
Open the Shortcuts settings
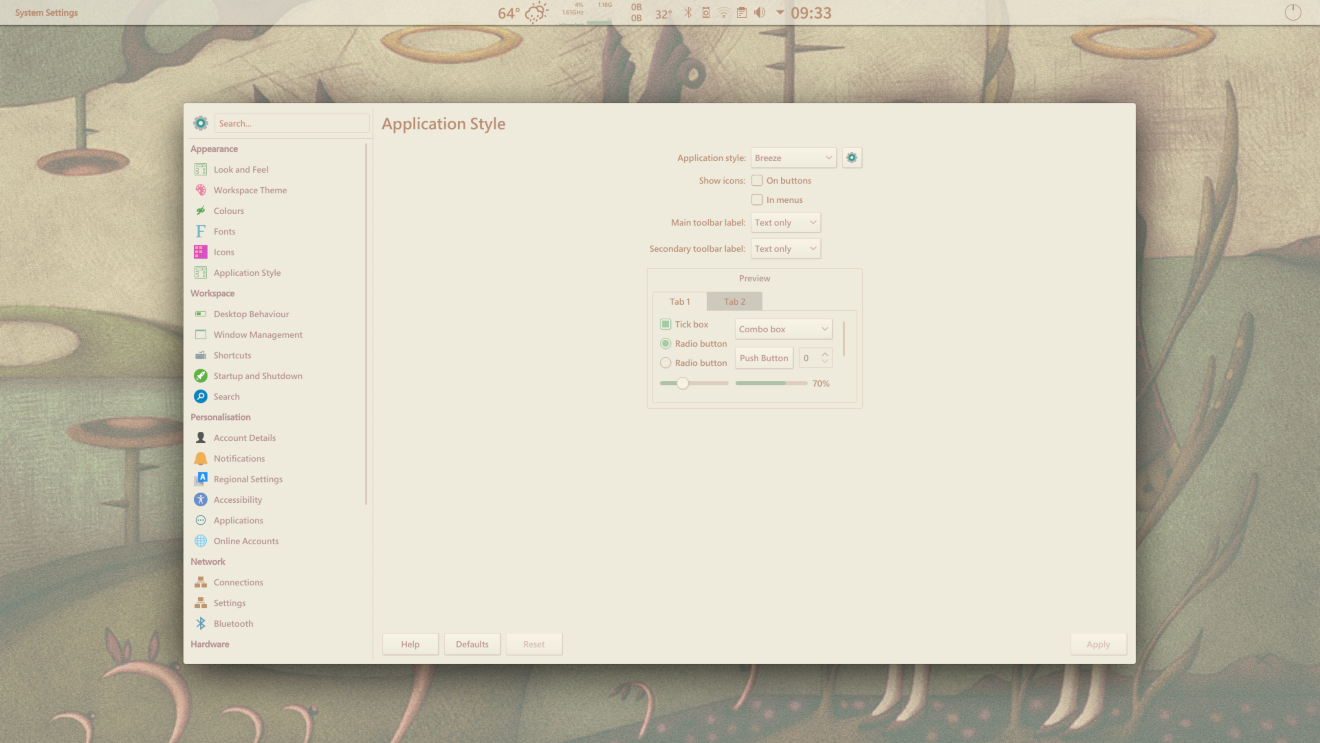point(277,355)
